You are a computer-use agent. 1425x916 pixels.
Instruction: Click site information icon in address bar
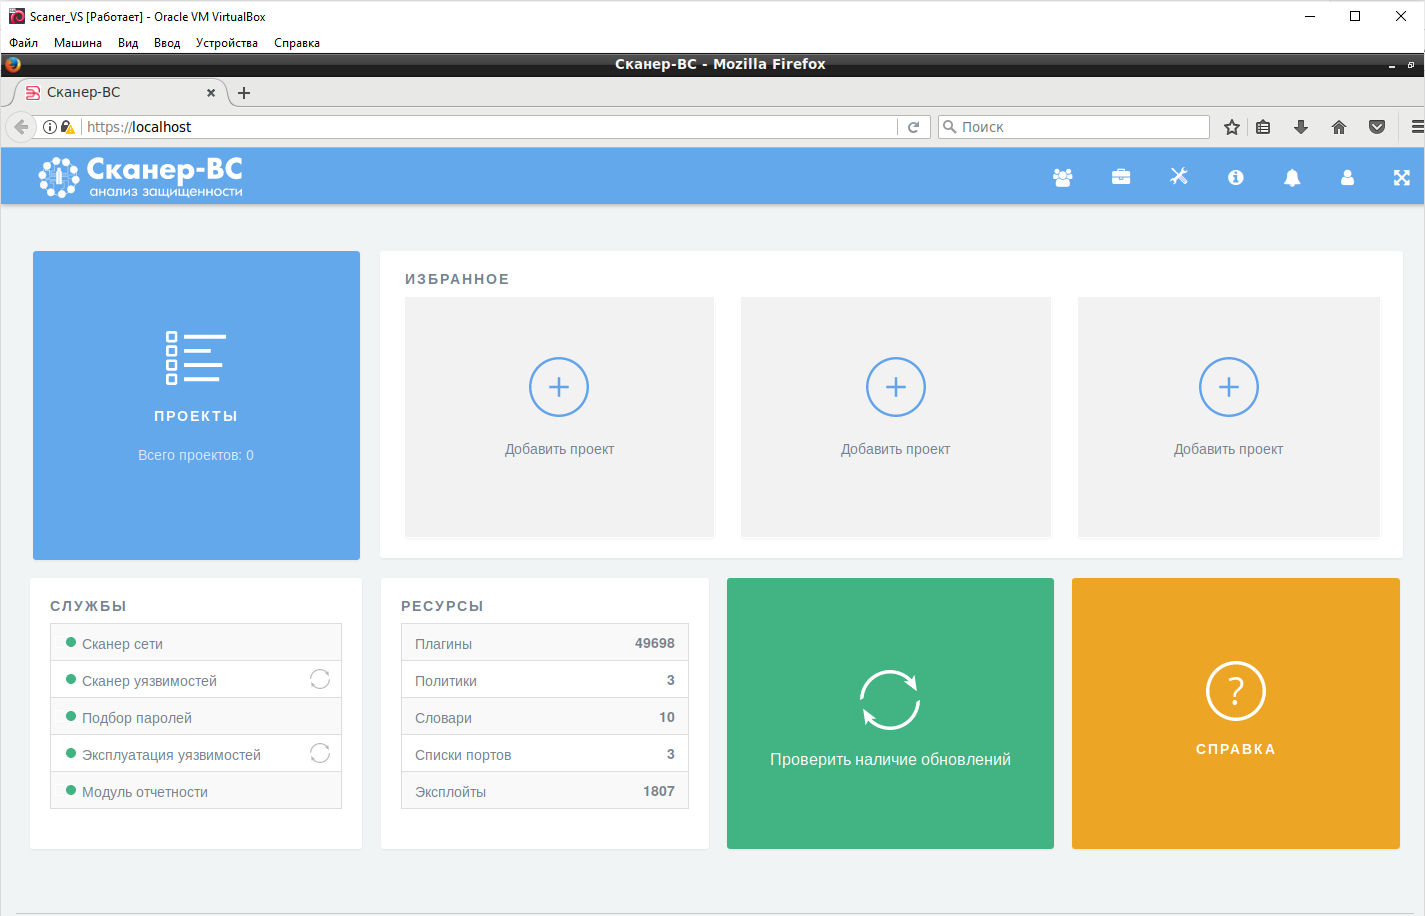[49, 127]
